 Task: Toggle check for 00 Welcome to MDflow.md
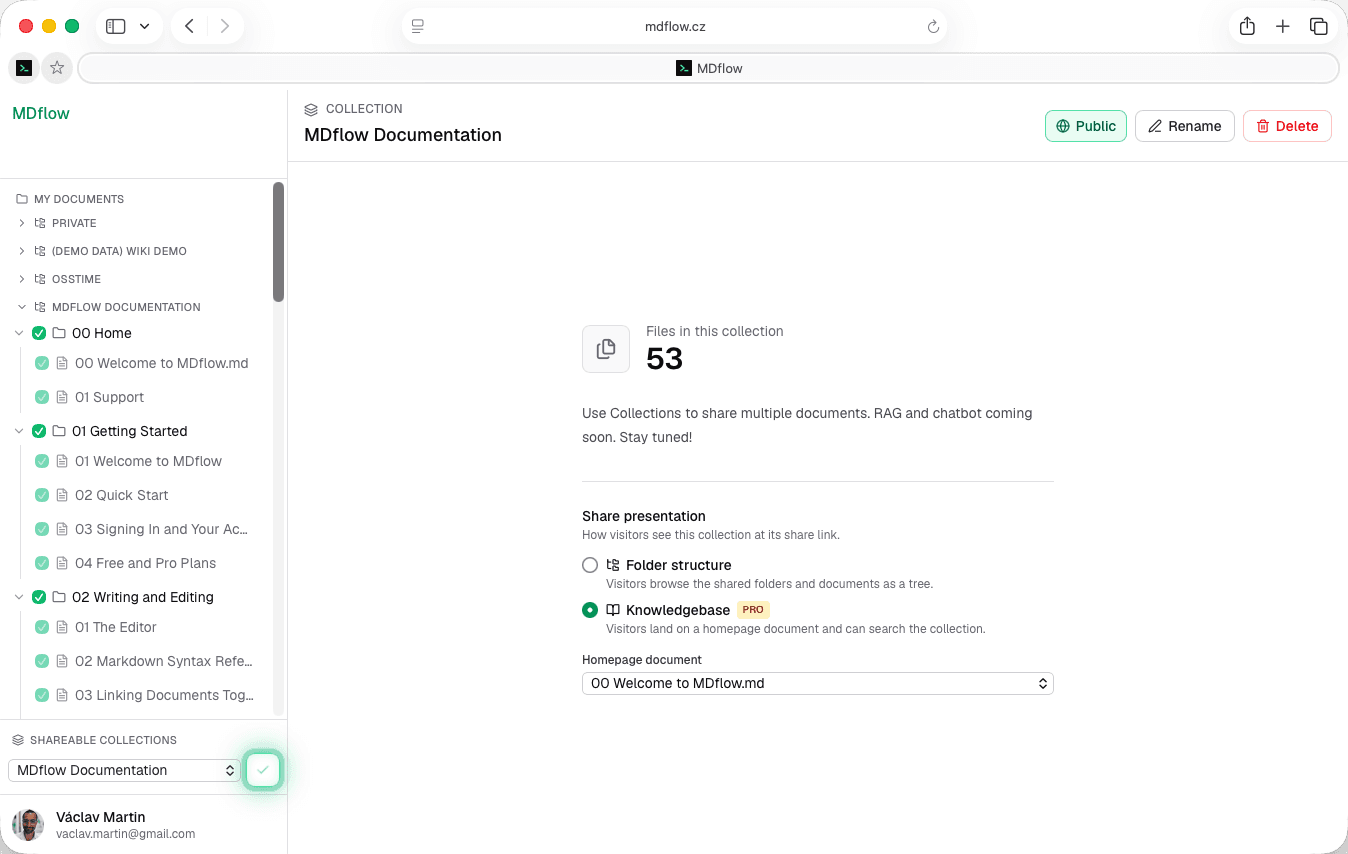click(42, 363)
